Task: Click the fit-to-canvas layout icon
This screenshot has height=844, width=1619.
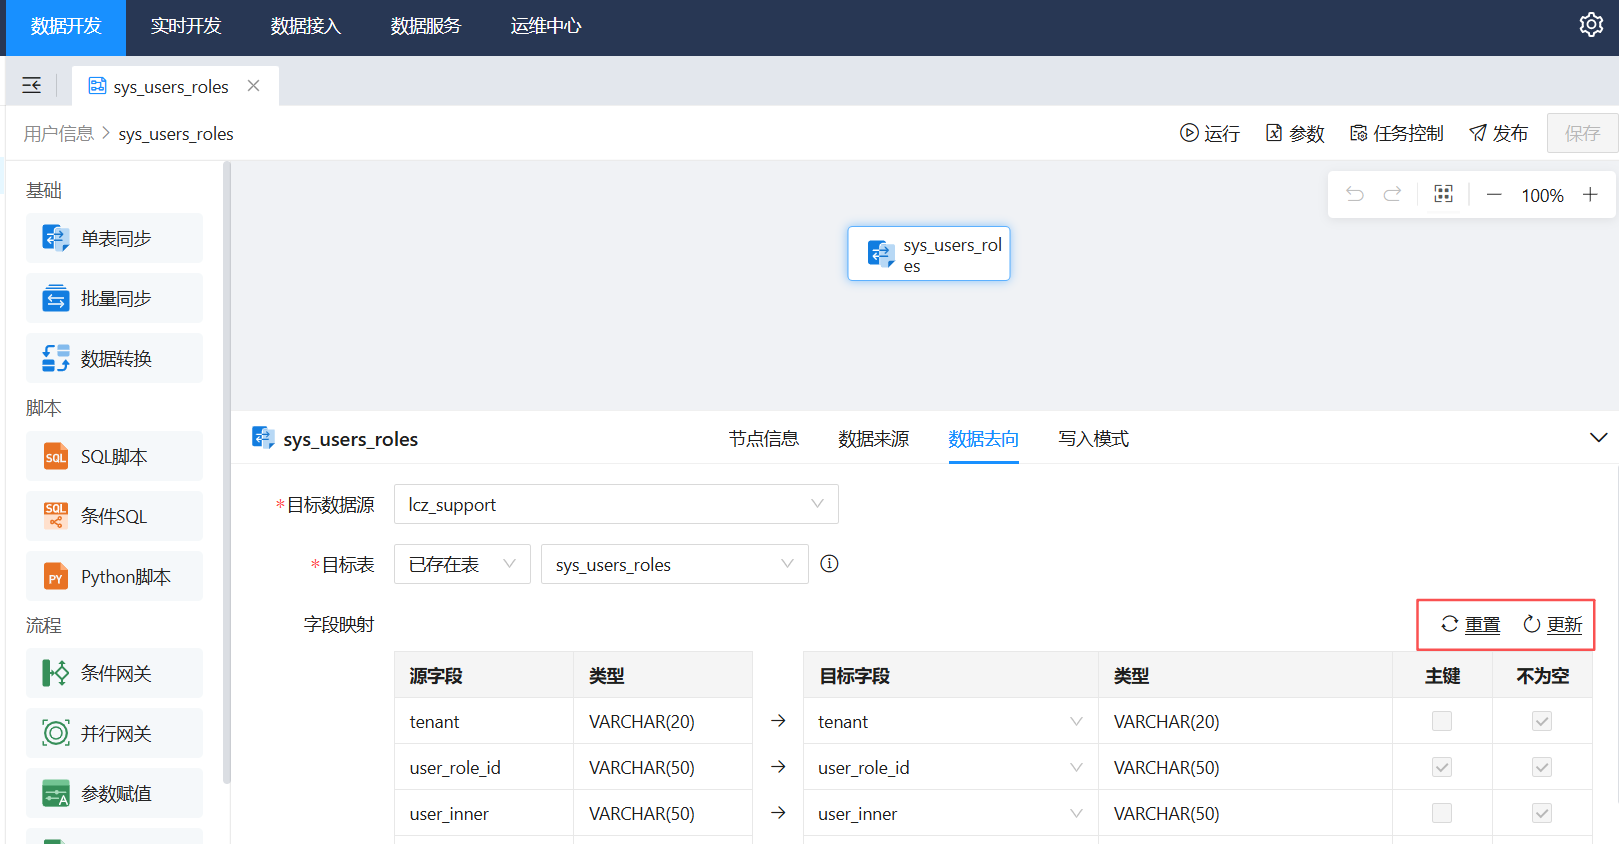Action: click(x=1443, y=194)
